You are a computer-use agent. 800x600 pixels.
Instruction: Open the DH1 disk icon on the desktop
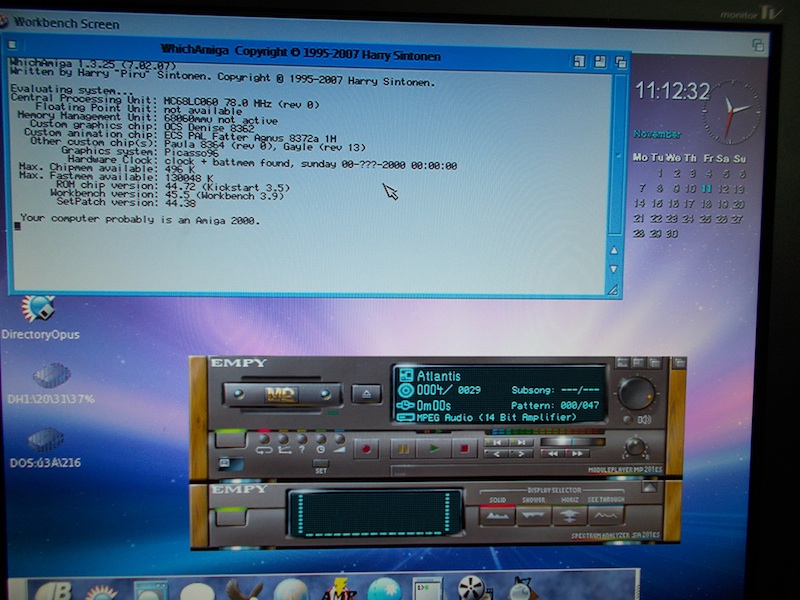[51, 376]
